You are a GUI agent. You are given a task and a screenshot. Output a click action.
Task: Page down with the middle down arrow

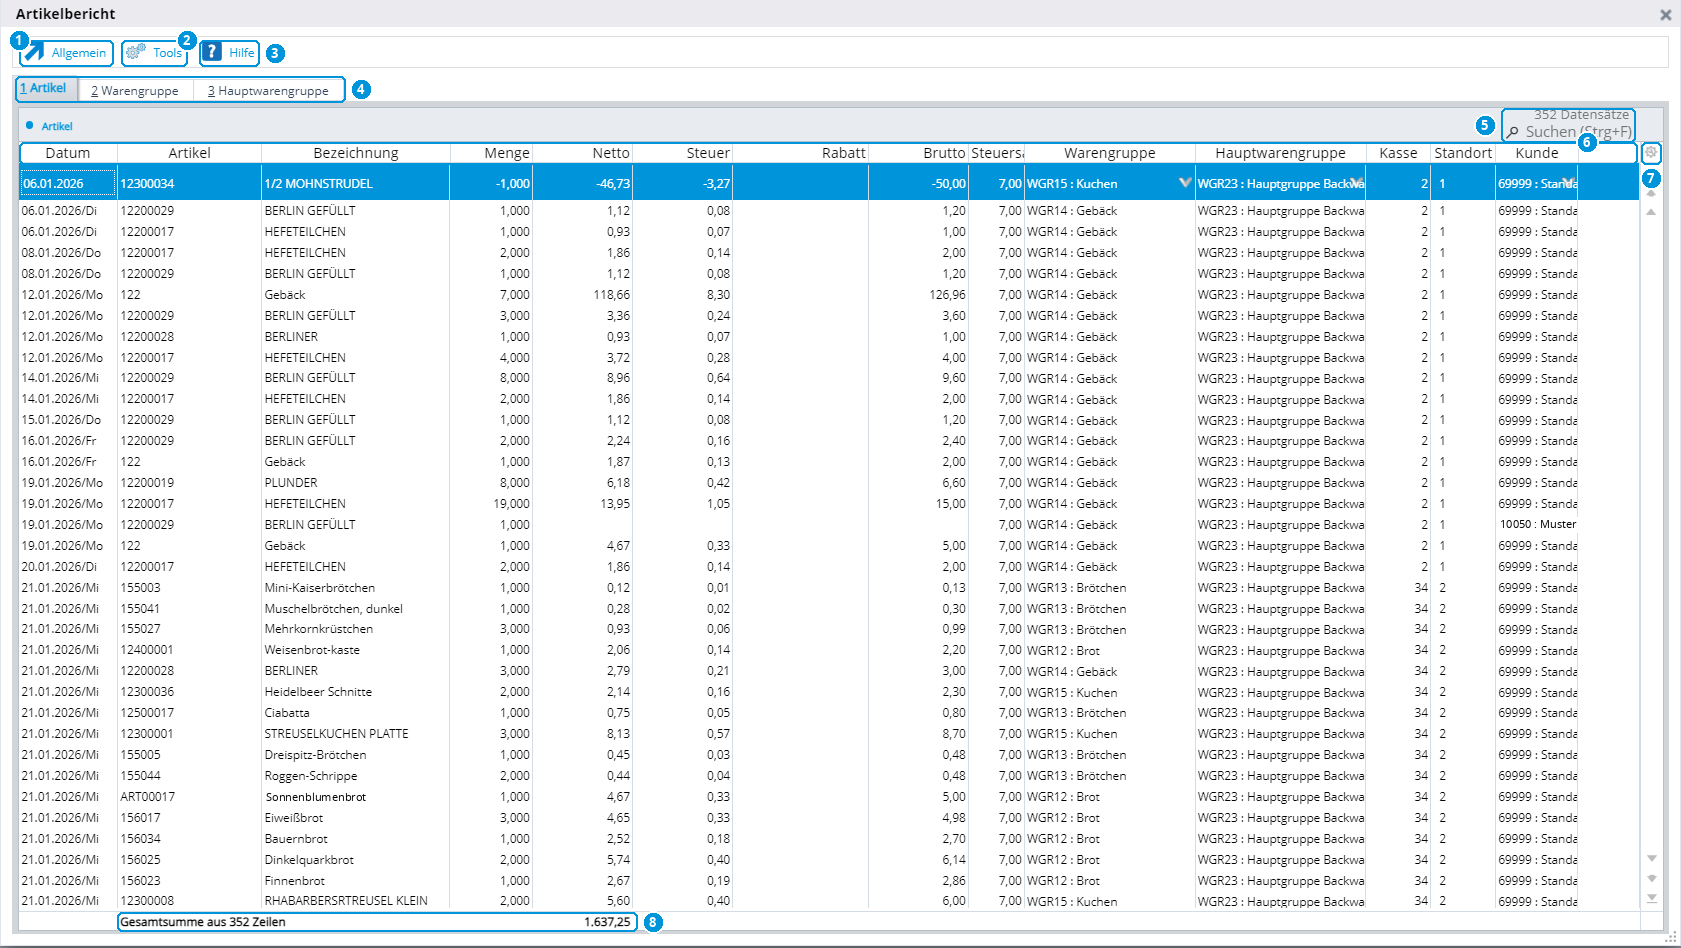(x=1652, y=878)
